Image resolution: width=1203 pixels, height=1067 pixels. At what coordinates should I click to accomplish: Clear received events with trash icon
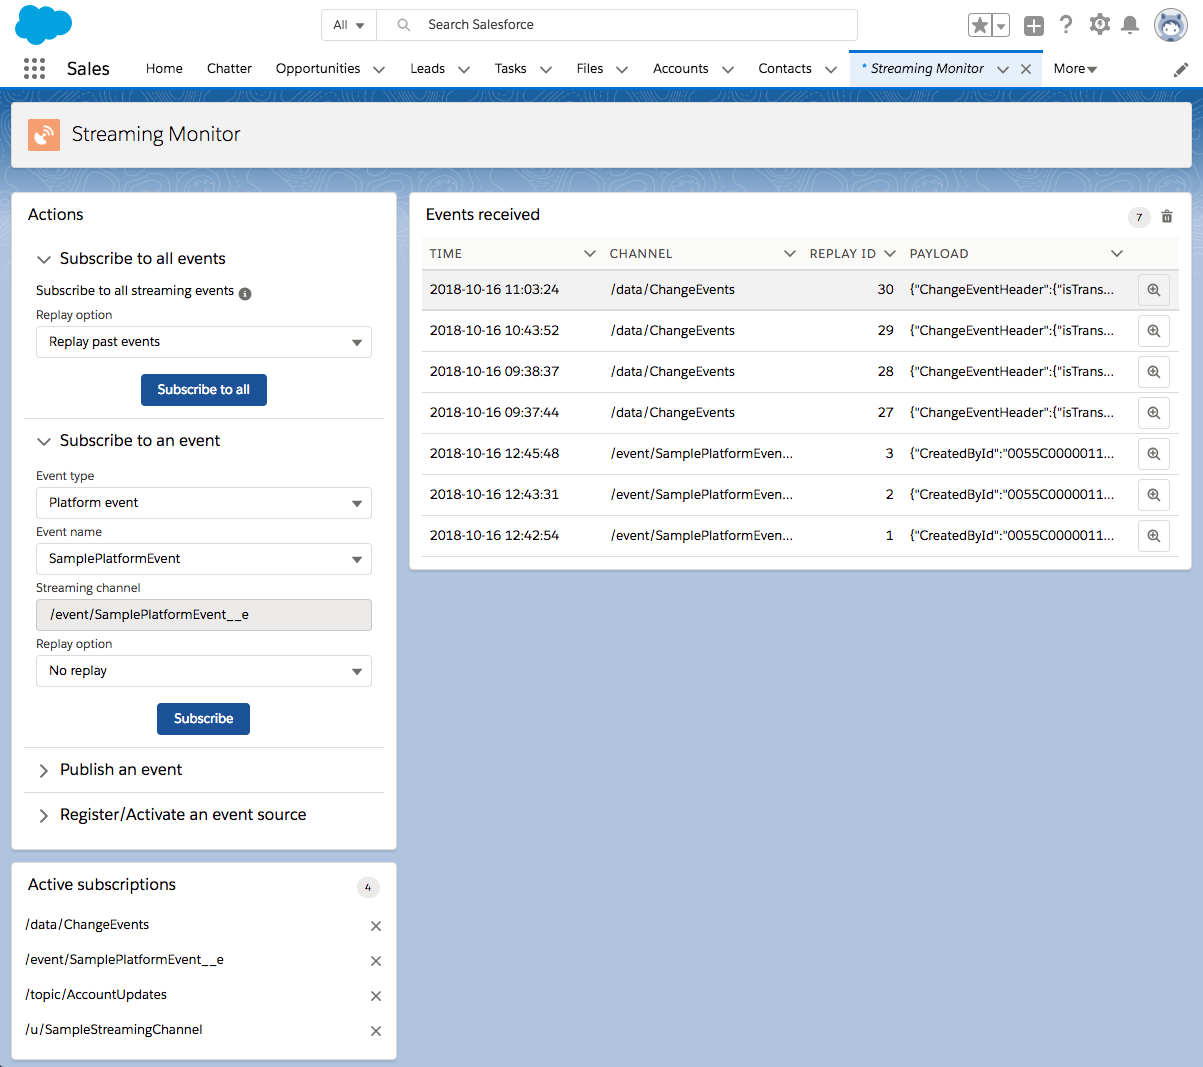[x=1167, y=216]
